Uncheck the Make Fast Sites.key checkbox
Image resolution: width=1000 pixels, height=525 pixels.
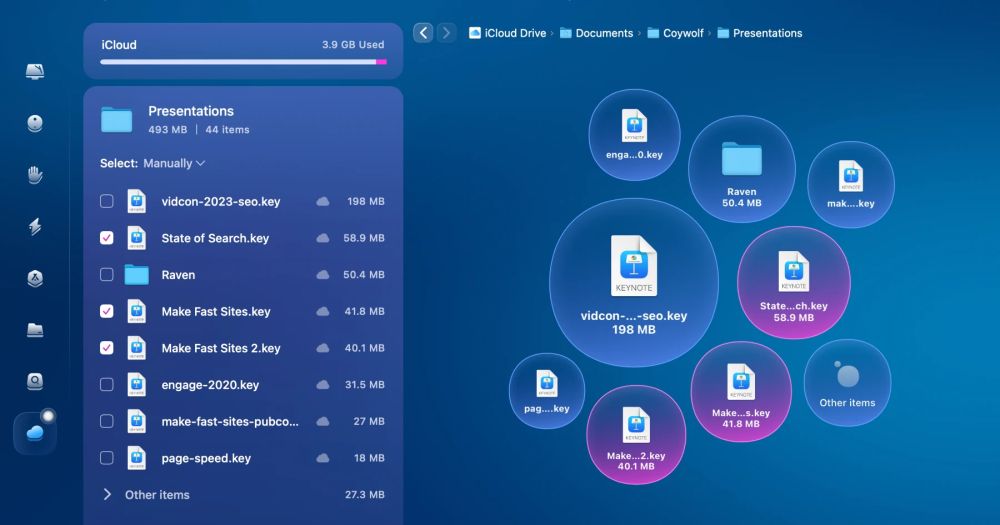[107, 311]
